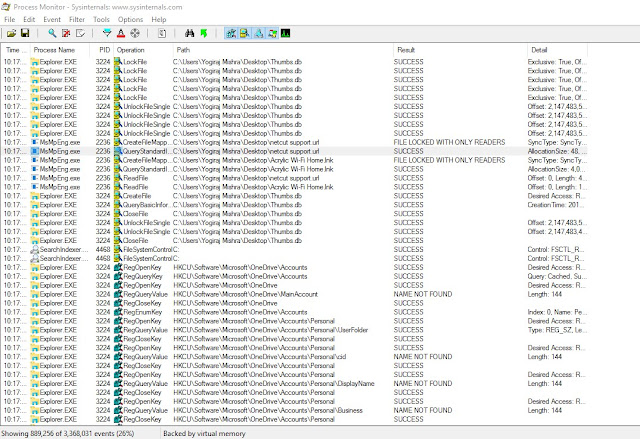
Task: Toggle Show Registry Activity toolbar button
Action: [x=231, y=33]
